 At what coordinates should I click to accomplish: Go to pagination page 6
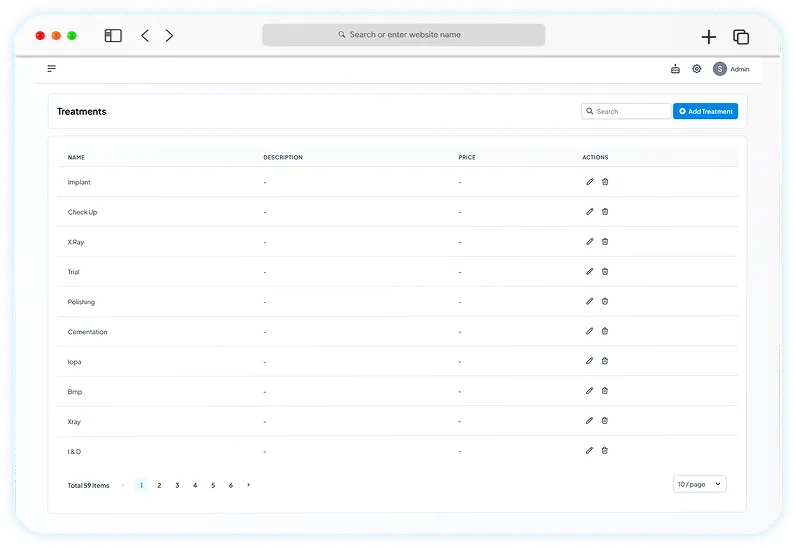(x=231, y=485)
